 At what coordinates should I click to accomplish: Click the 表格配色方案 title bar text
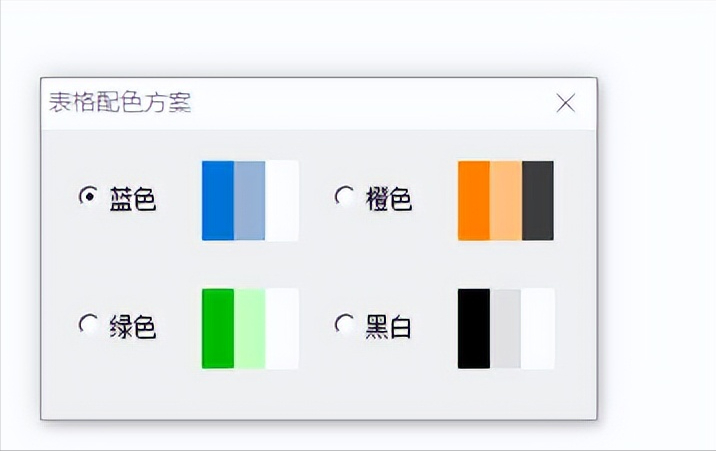coord(120,102)
